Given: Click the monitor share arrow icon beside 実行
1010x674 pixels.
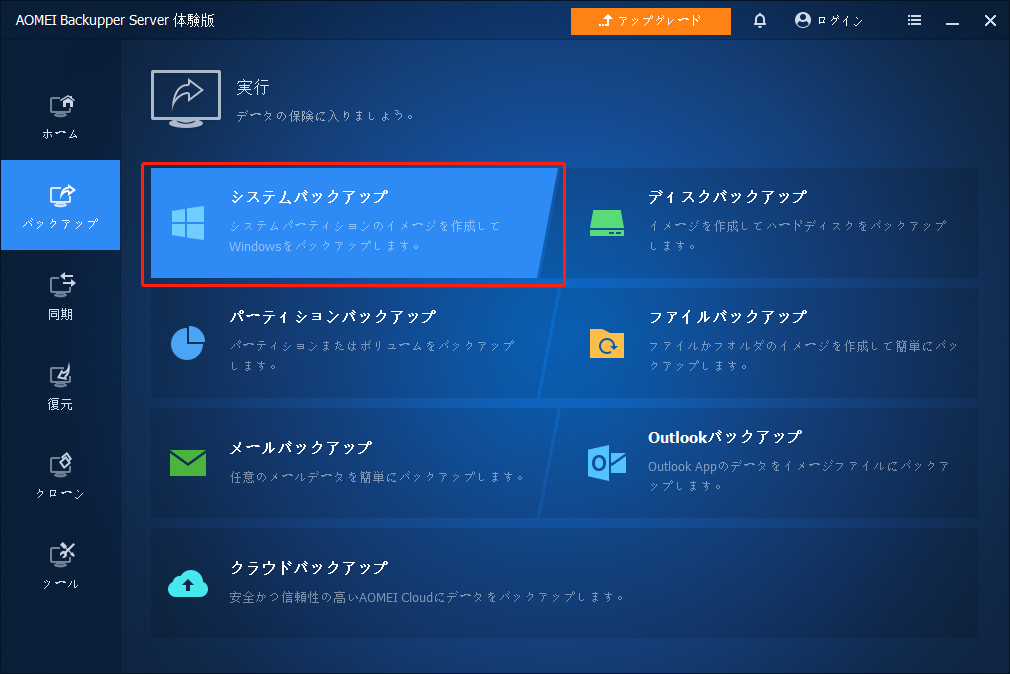Looking at the screenshot, I should (186, 99).
